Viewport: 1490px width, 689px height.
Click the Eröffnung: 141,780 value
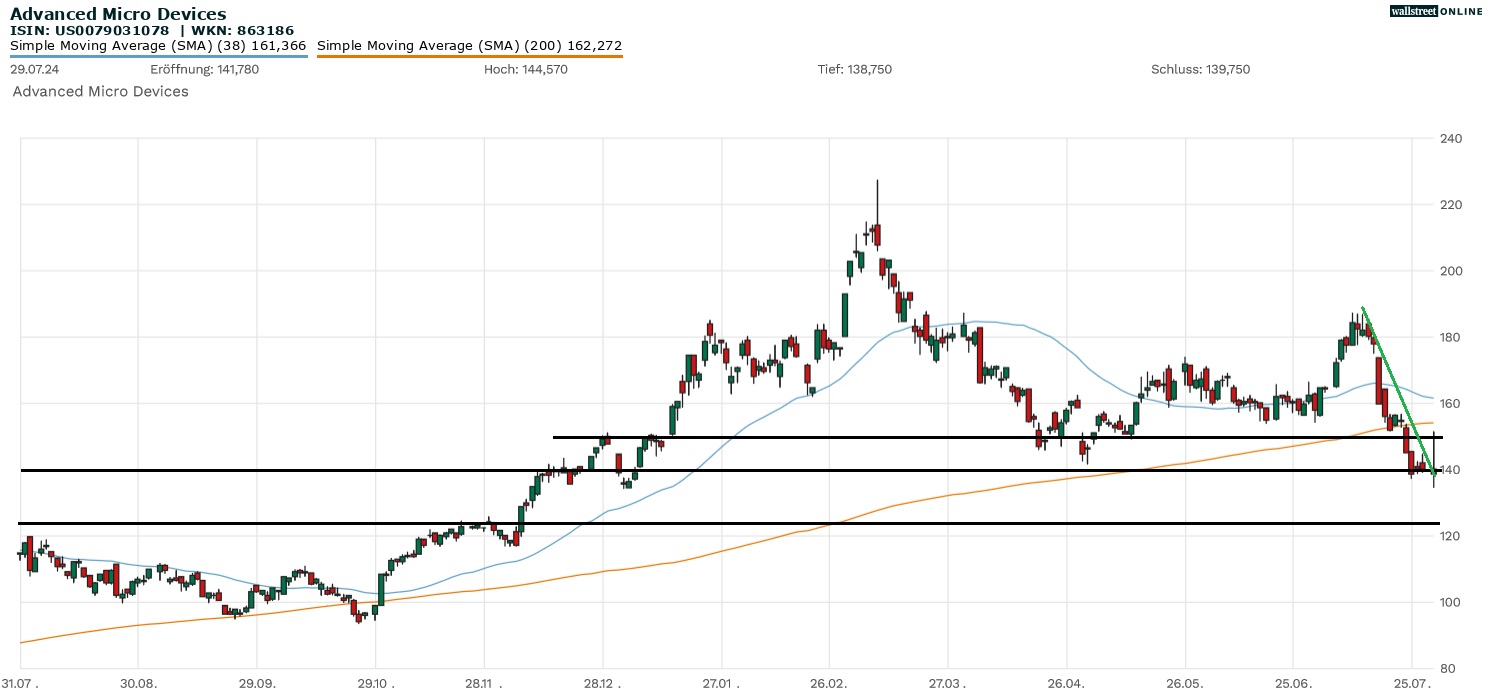[204, 70]
